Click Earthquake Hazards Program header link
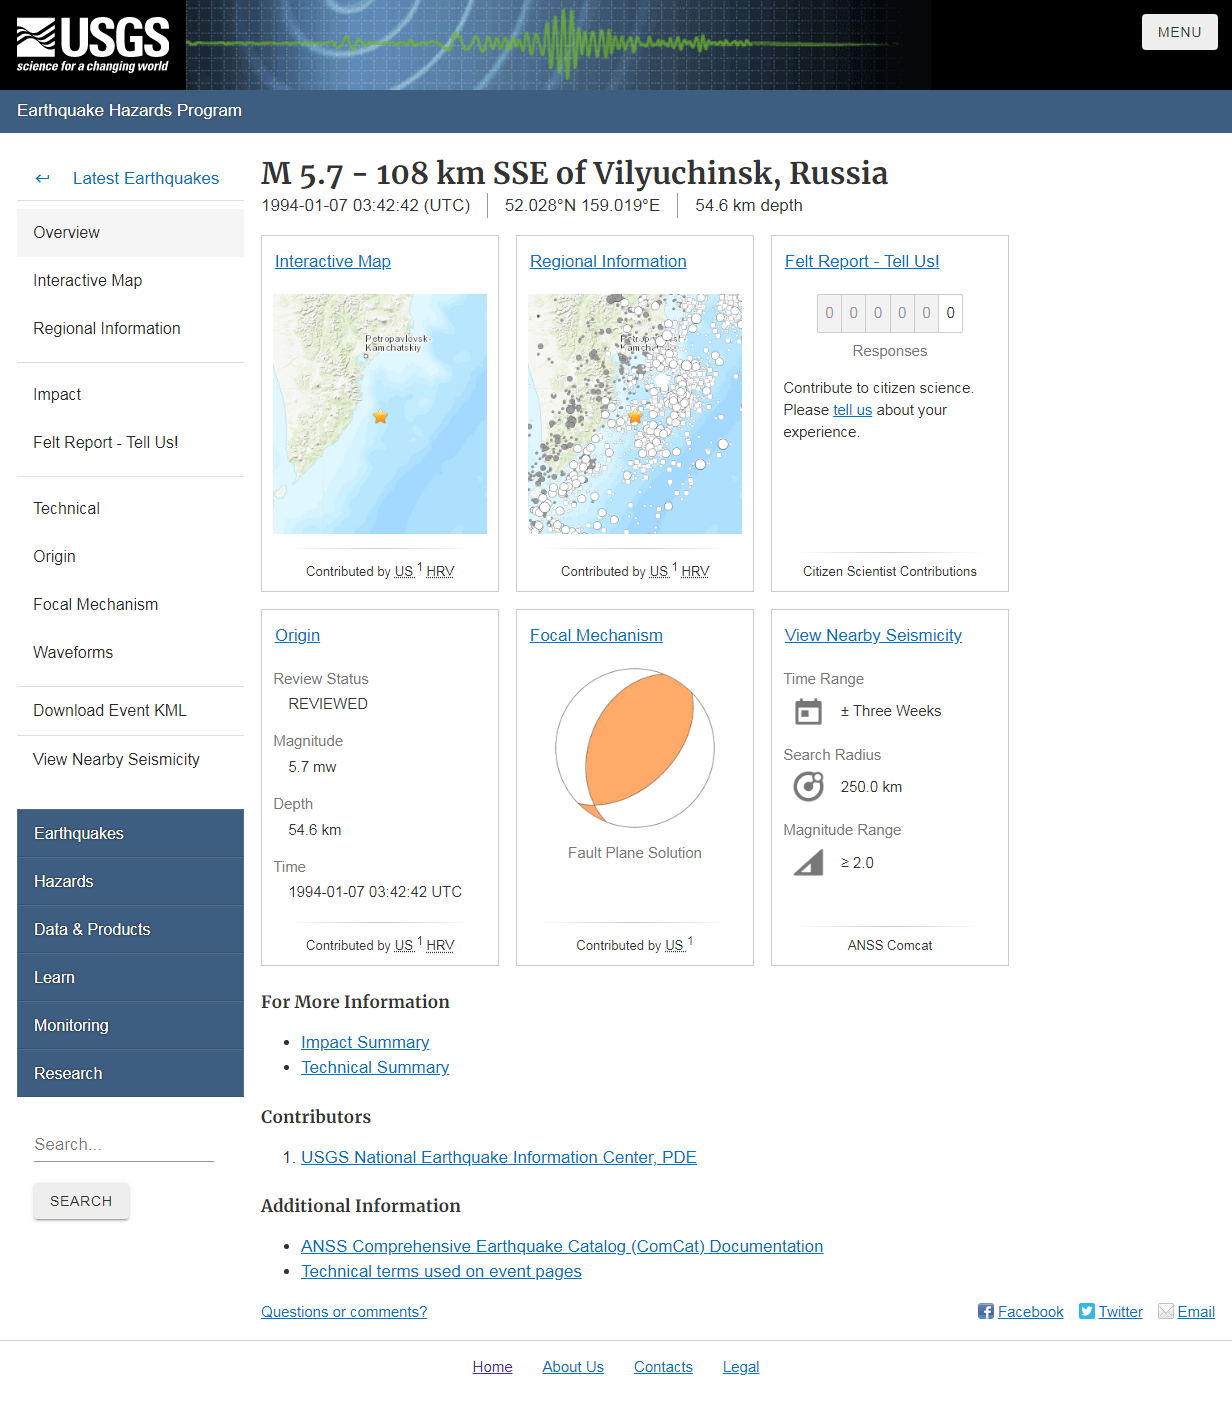The image size is (1232, 1408). [129, 110]
